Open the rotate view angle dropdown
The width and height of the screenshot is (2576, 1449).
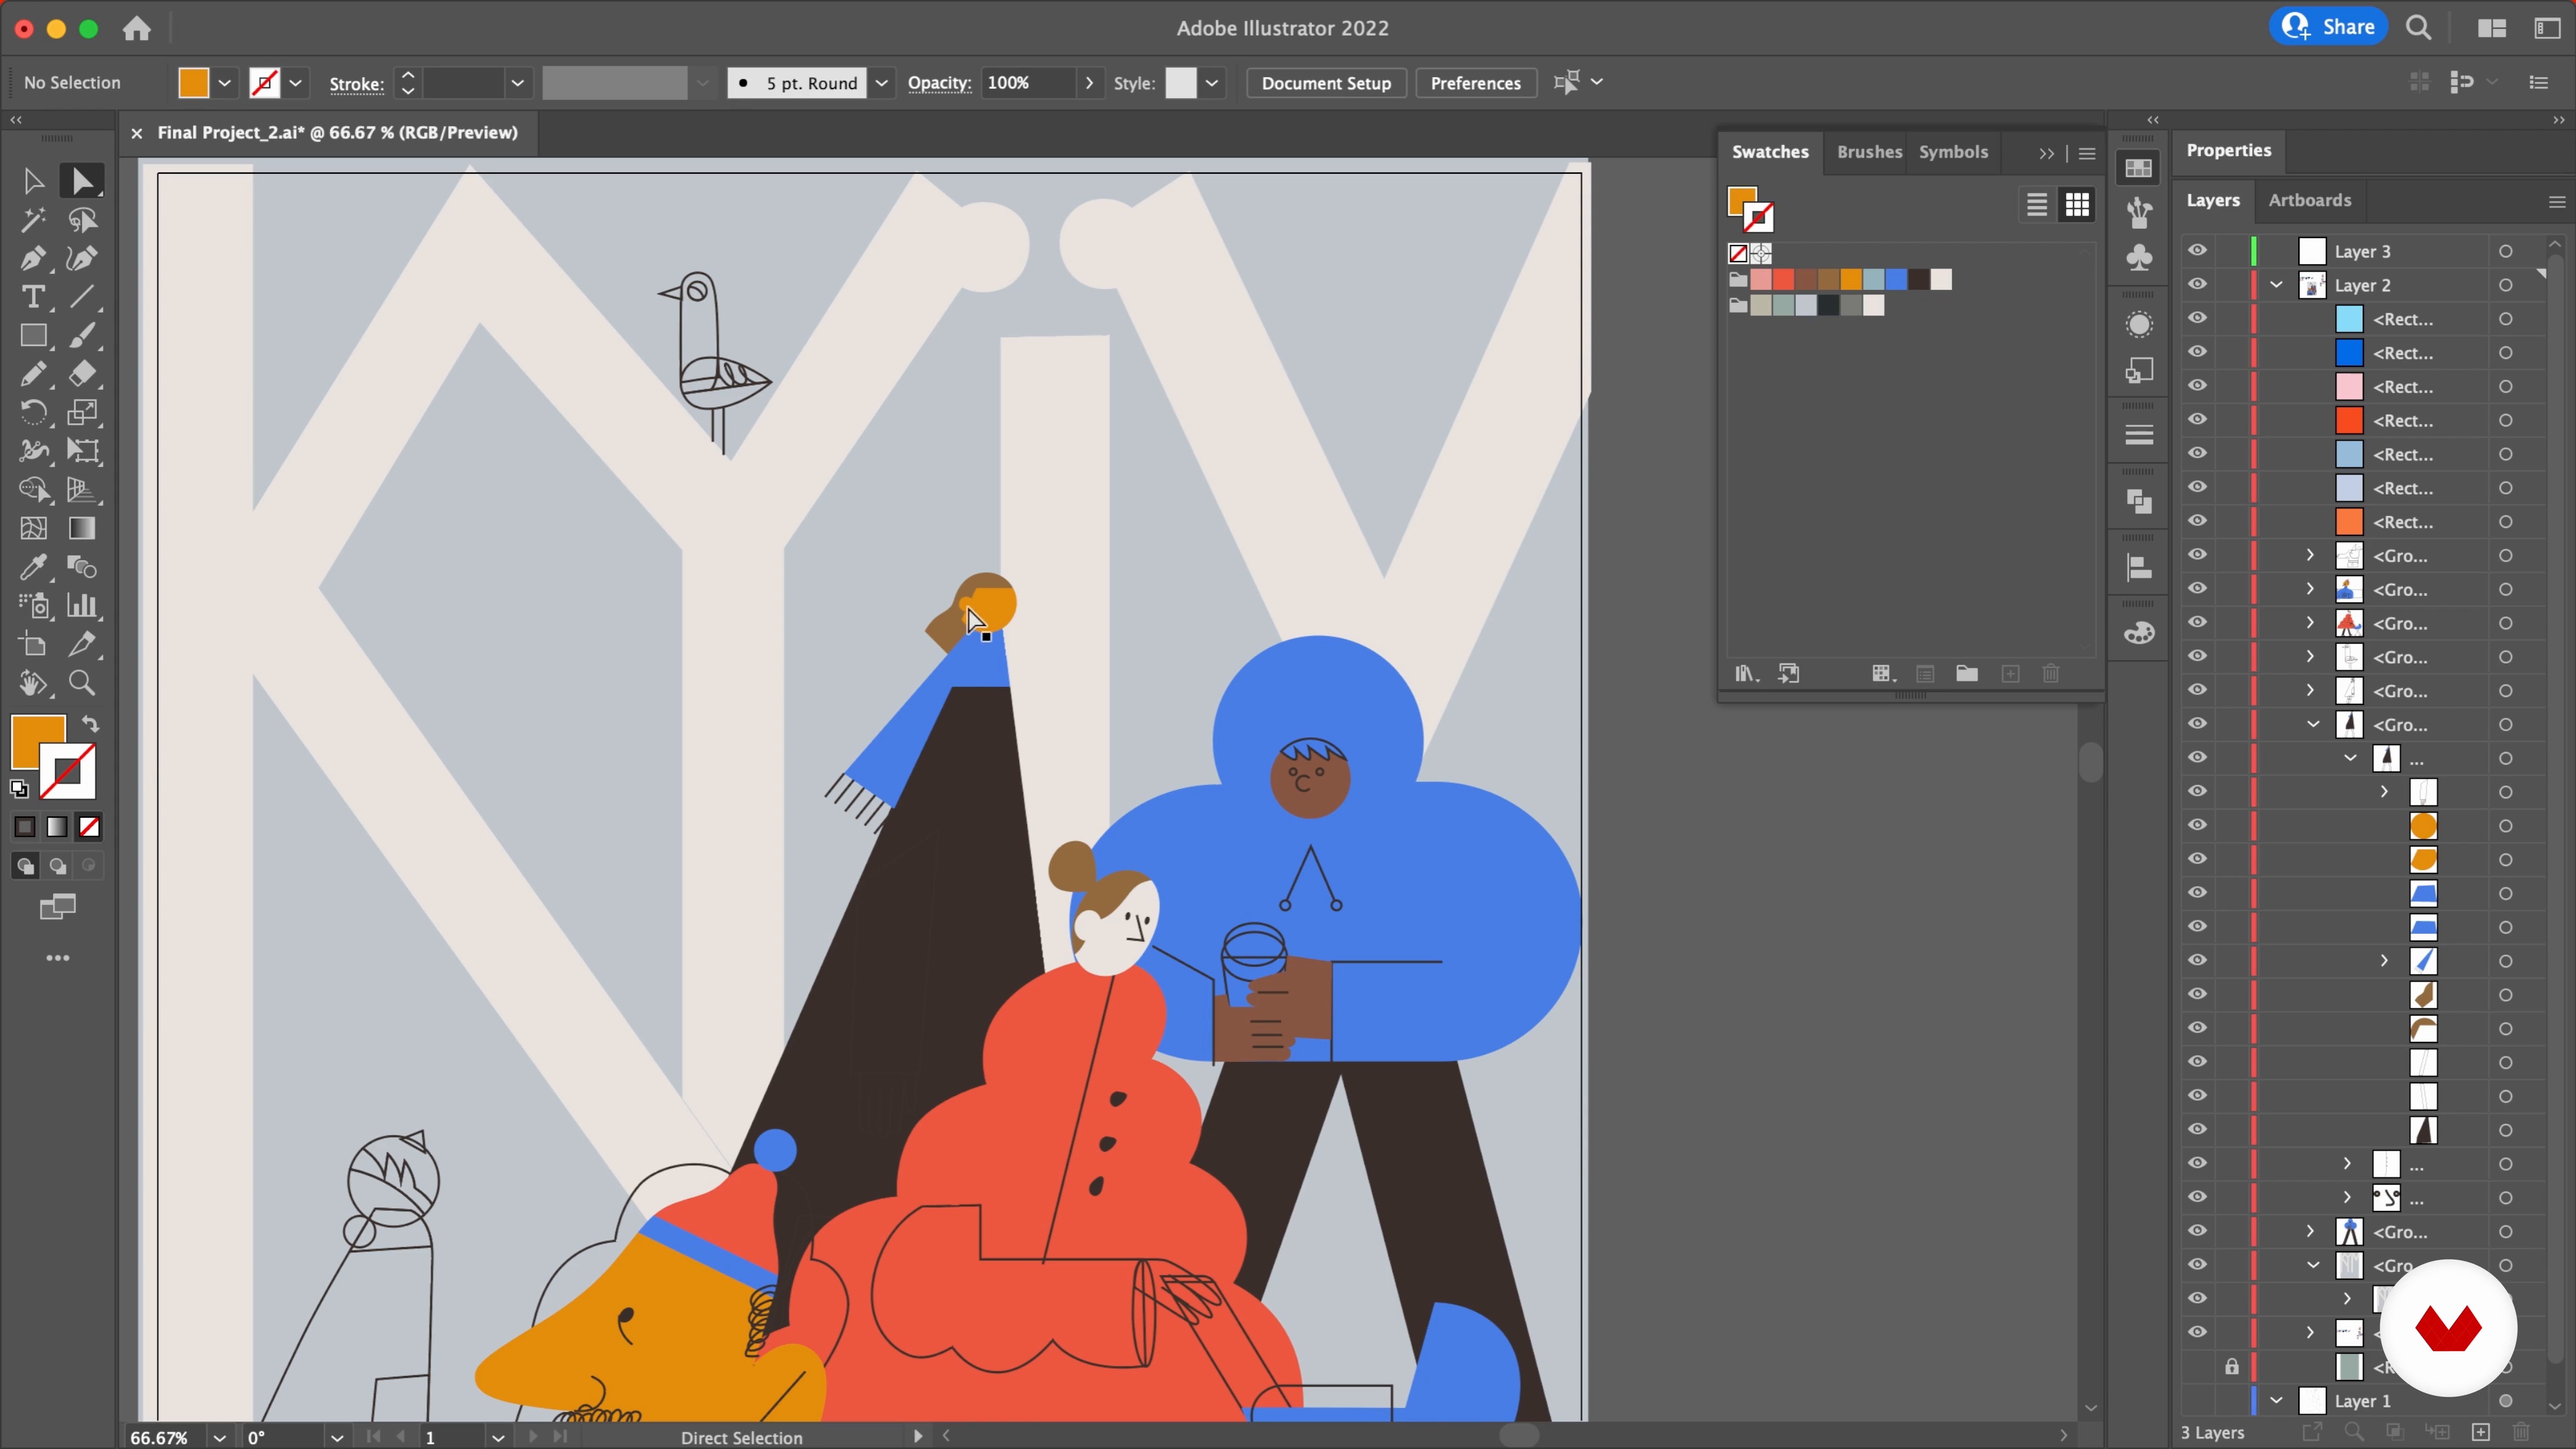click(x=337, y=1437)
